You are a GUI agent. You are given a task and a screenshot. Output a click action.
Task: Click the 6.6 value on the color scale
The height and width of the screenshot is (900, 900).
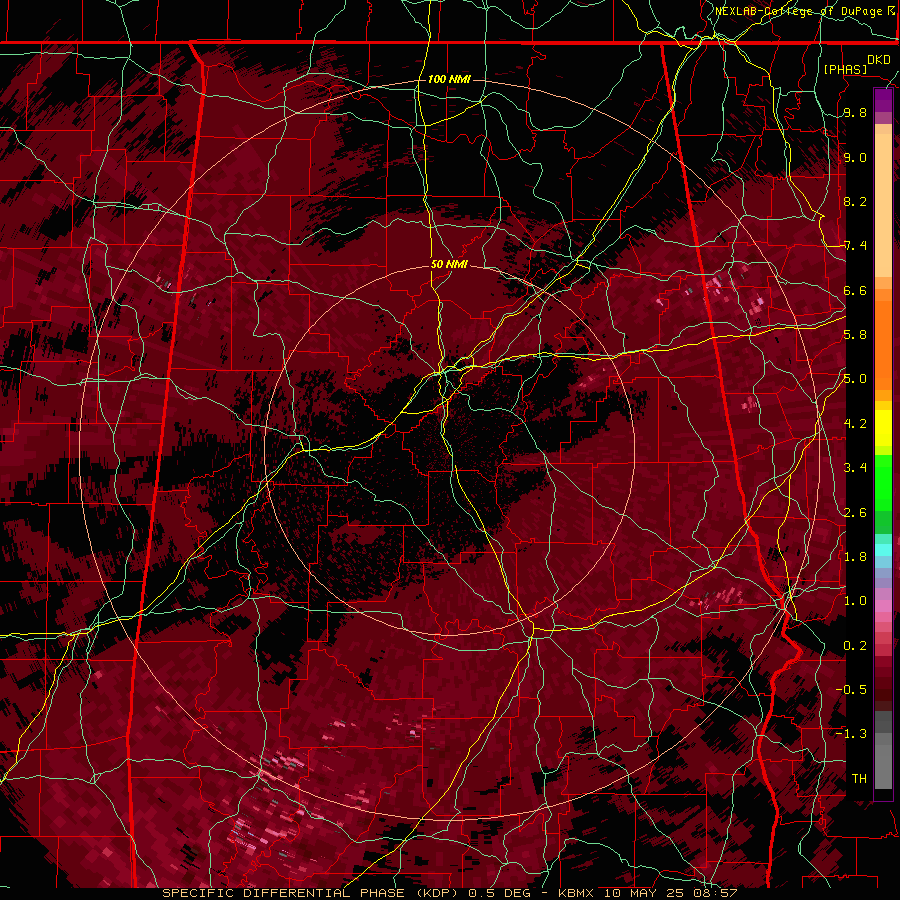pos(855,290)
